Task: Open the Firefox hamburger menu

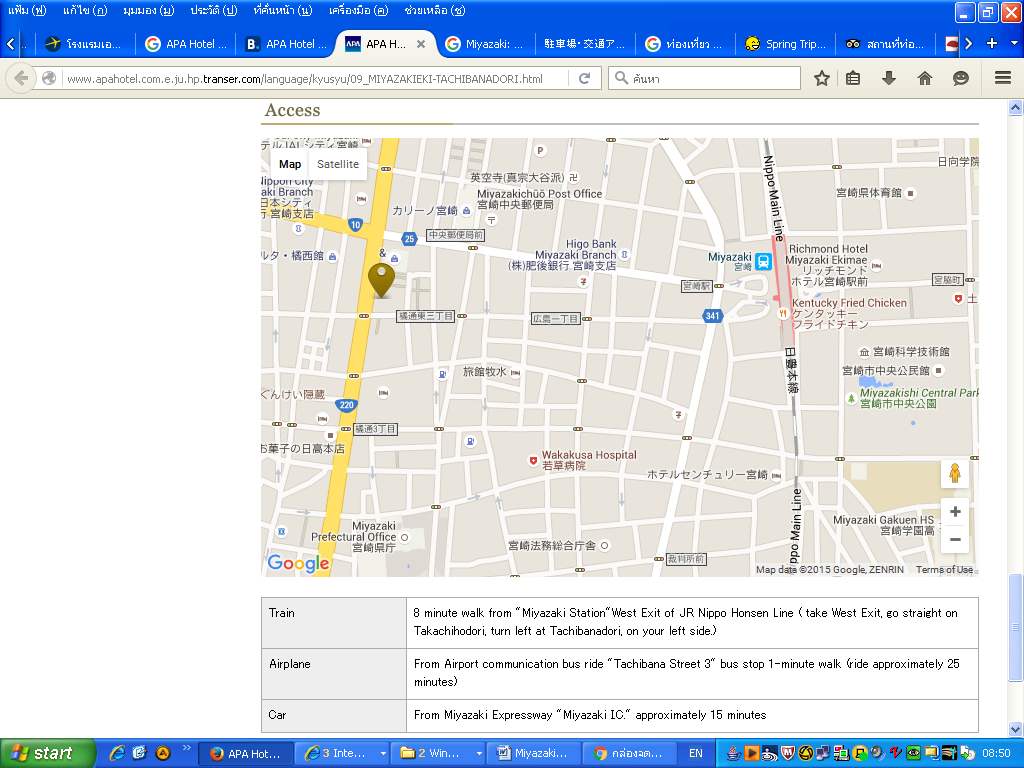Action: pos(1003,78)
